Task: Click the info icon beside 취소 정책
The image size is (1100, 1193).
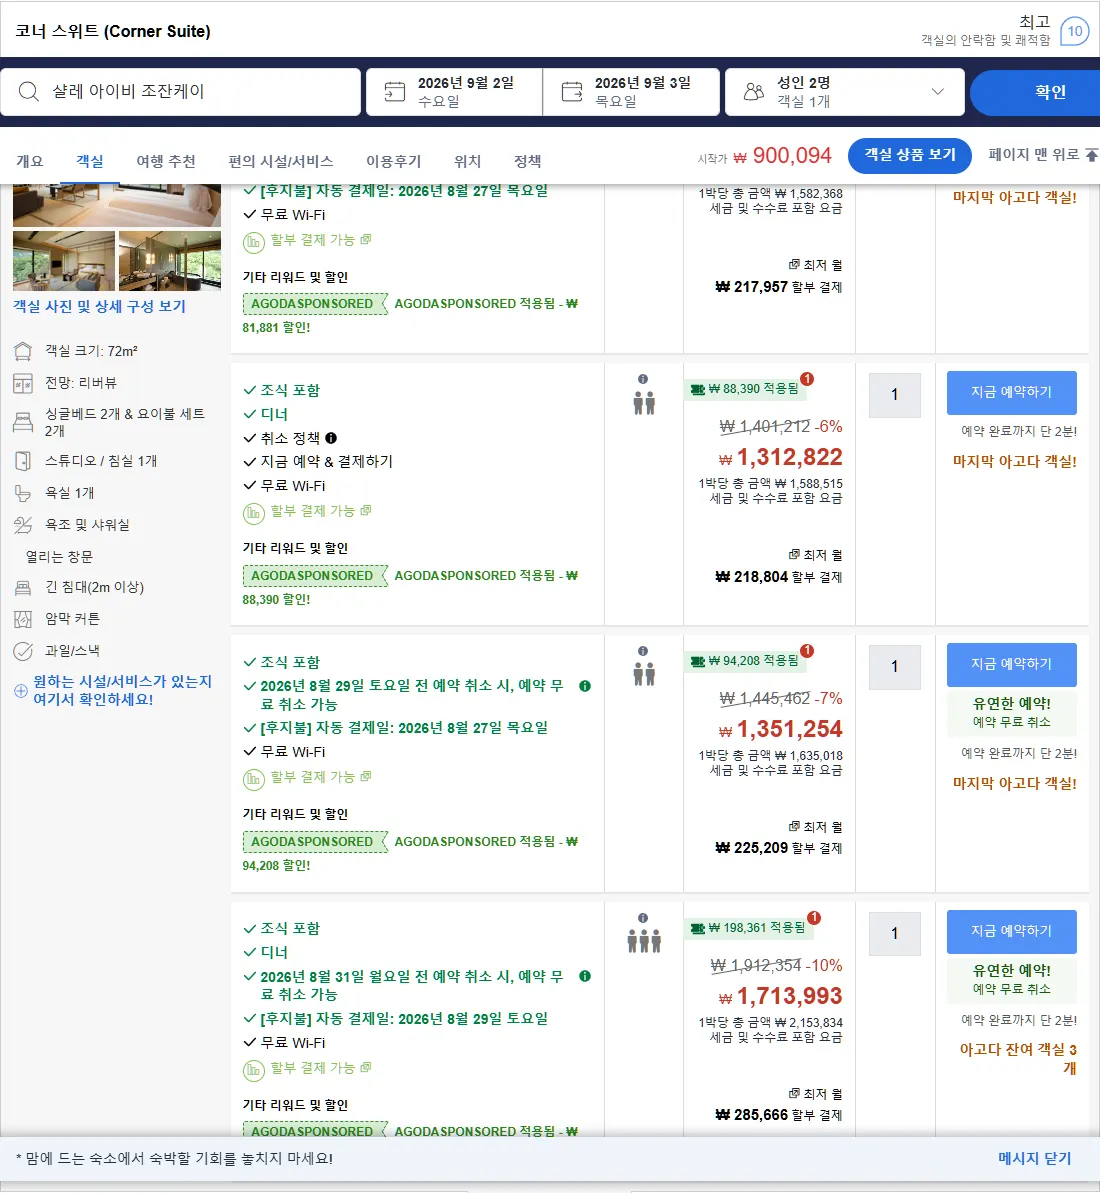Action: pos(331,438)
